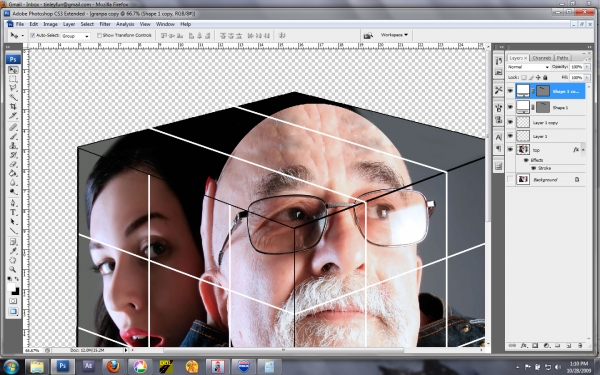Switch to the Paths tab
This screenshot has width=600, height=375.
coord(562,58)
